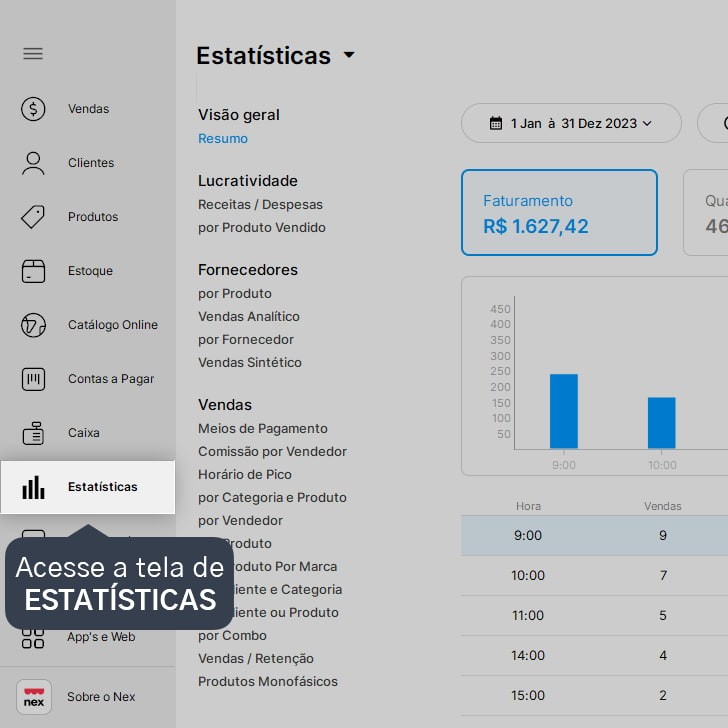Open Vendas / Retenção report
Viewport: 728px width, 728px height.
pyautogui.click(x=256, y=659)
